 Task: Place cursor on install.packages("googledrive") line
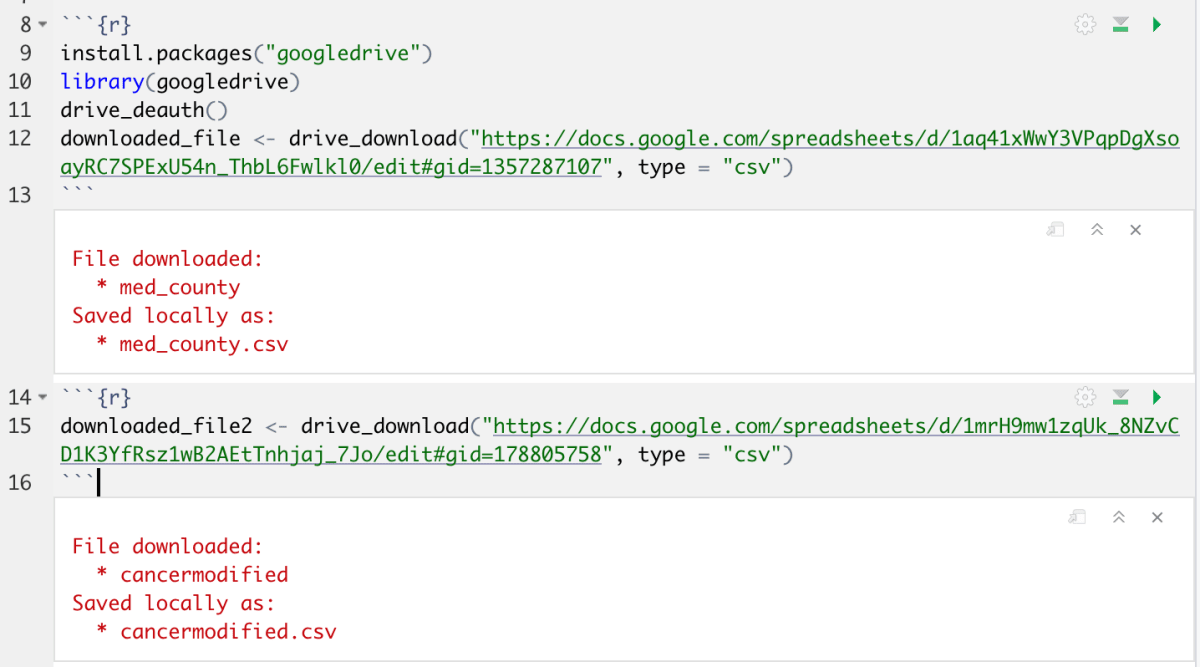pos(246,52)
